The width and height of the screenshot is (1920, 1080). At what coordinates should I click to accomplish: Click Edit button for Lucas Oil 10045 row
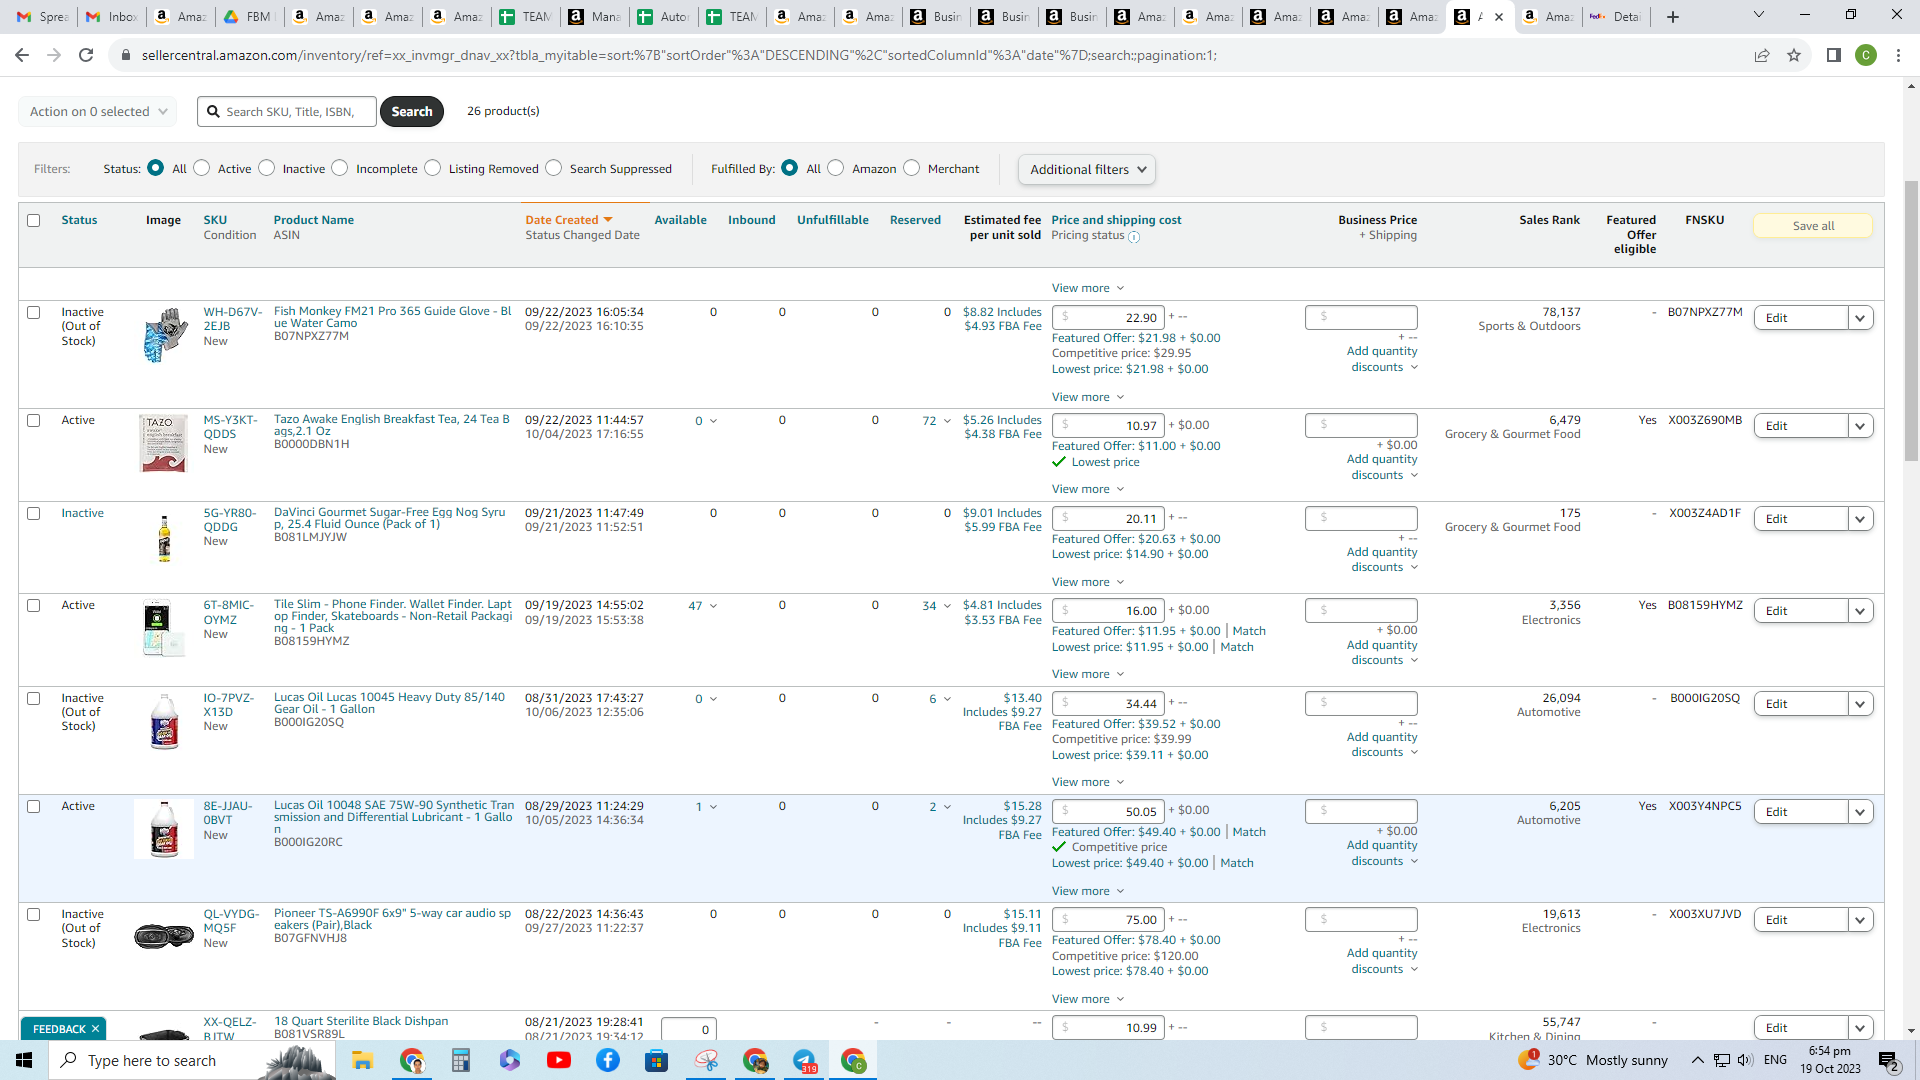(1801, 704)
